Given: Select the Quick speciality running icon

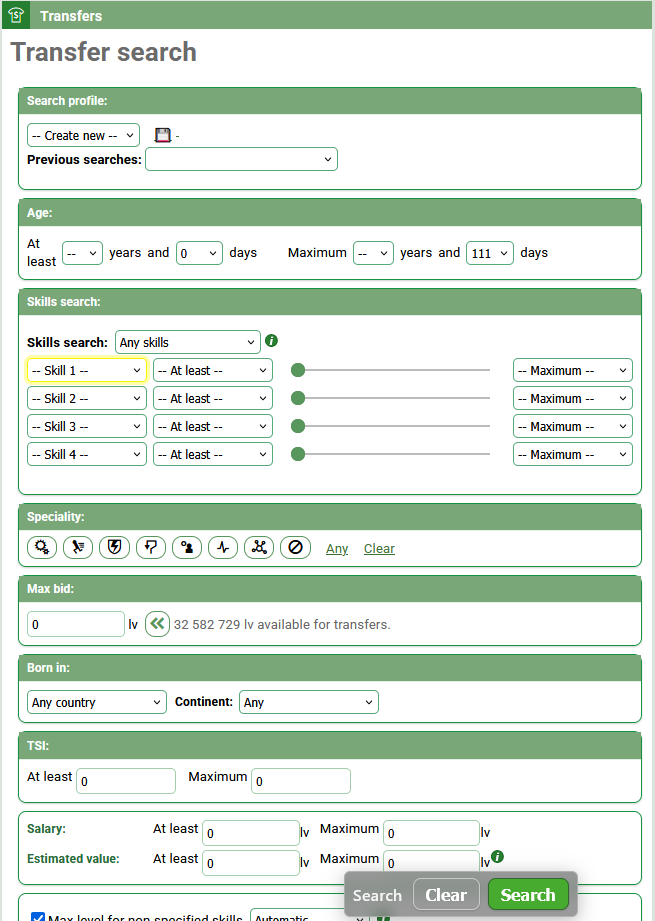Looking at the screenshot, I should pos(78,547).
